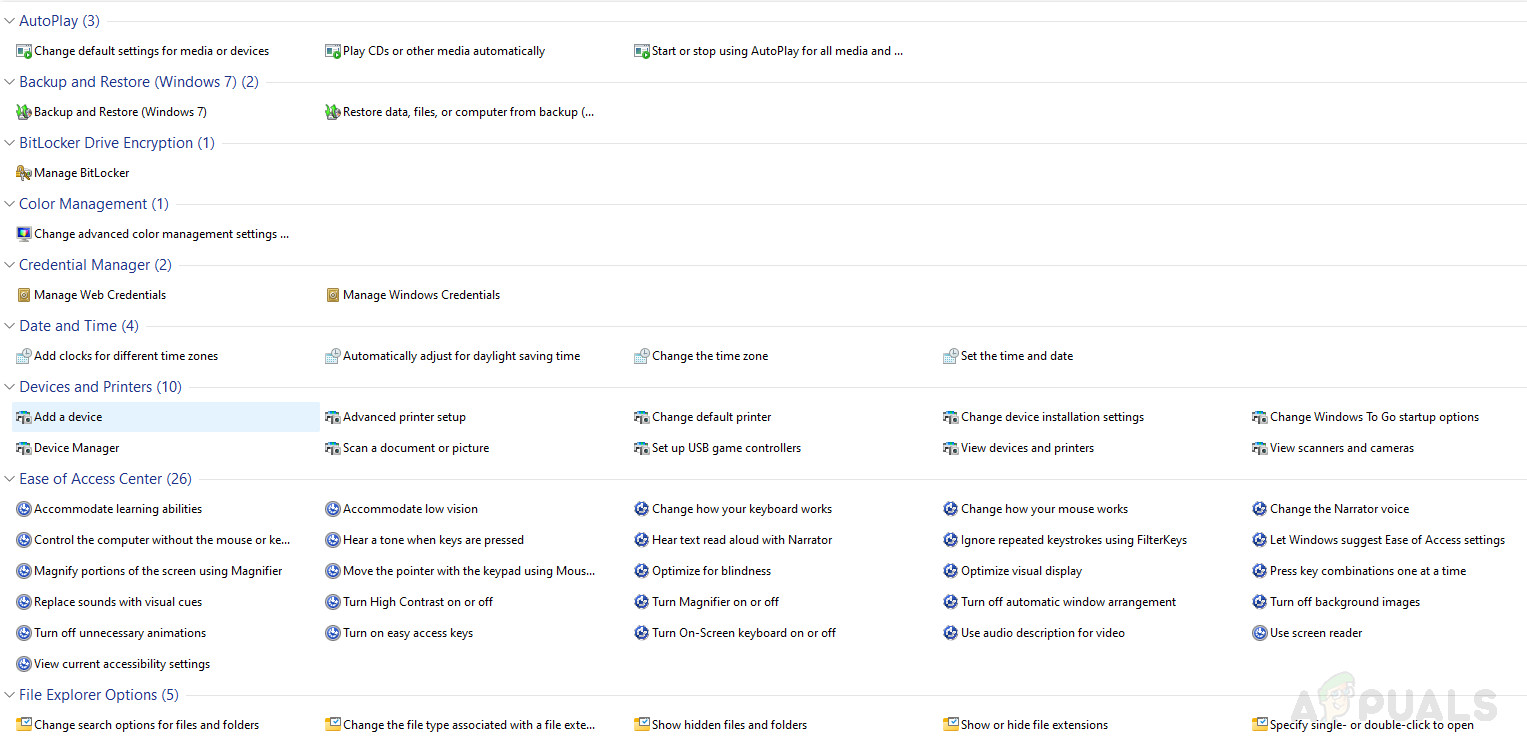The image size is (1527, 748).
Task: Open Change Windows To Go startup options
Action: [x=1374, y=417]
